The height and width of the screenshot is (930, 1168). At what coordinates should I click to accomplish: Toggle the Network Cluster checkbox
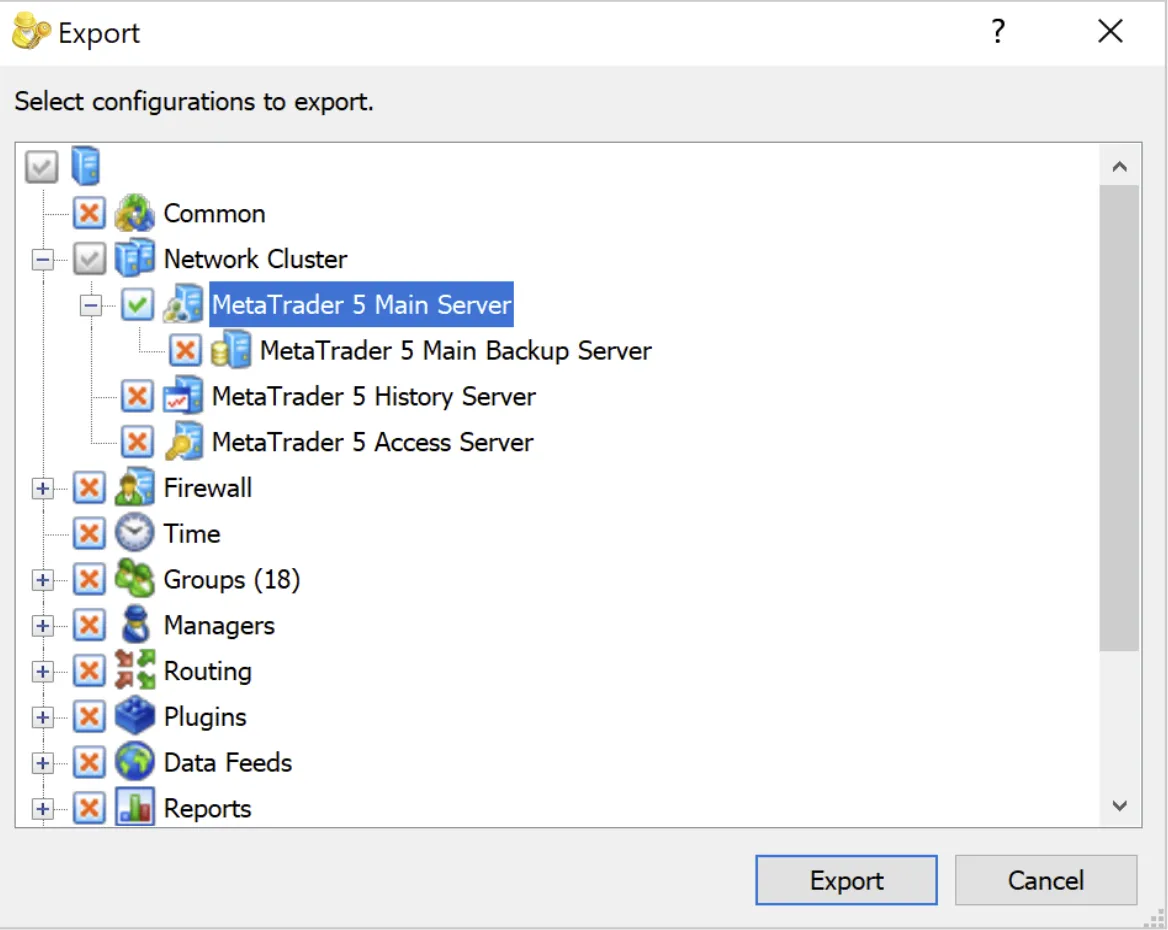coord(89,259)
